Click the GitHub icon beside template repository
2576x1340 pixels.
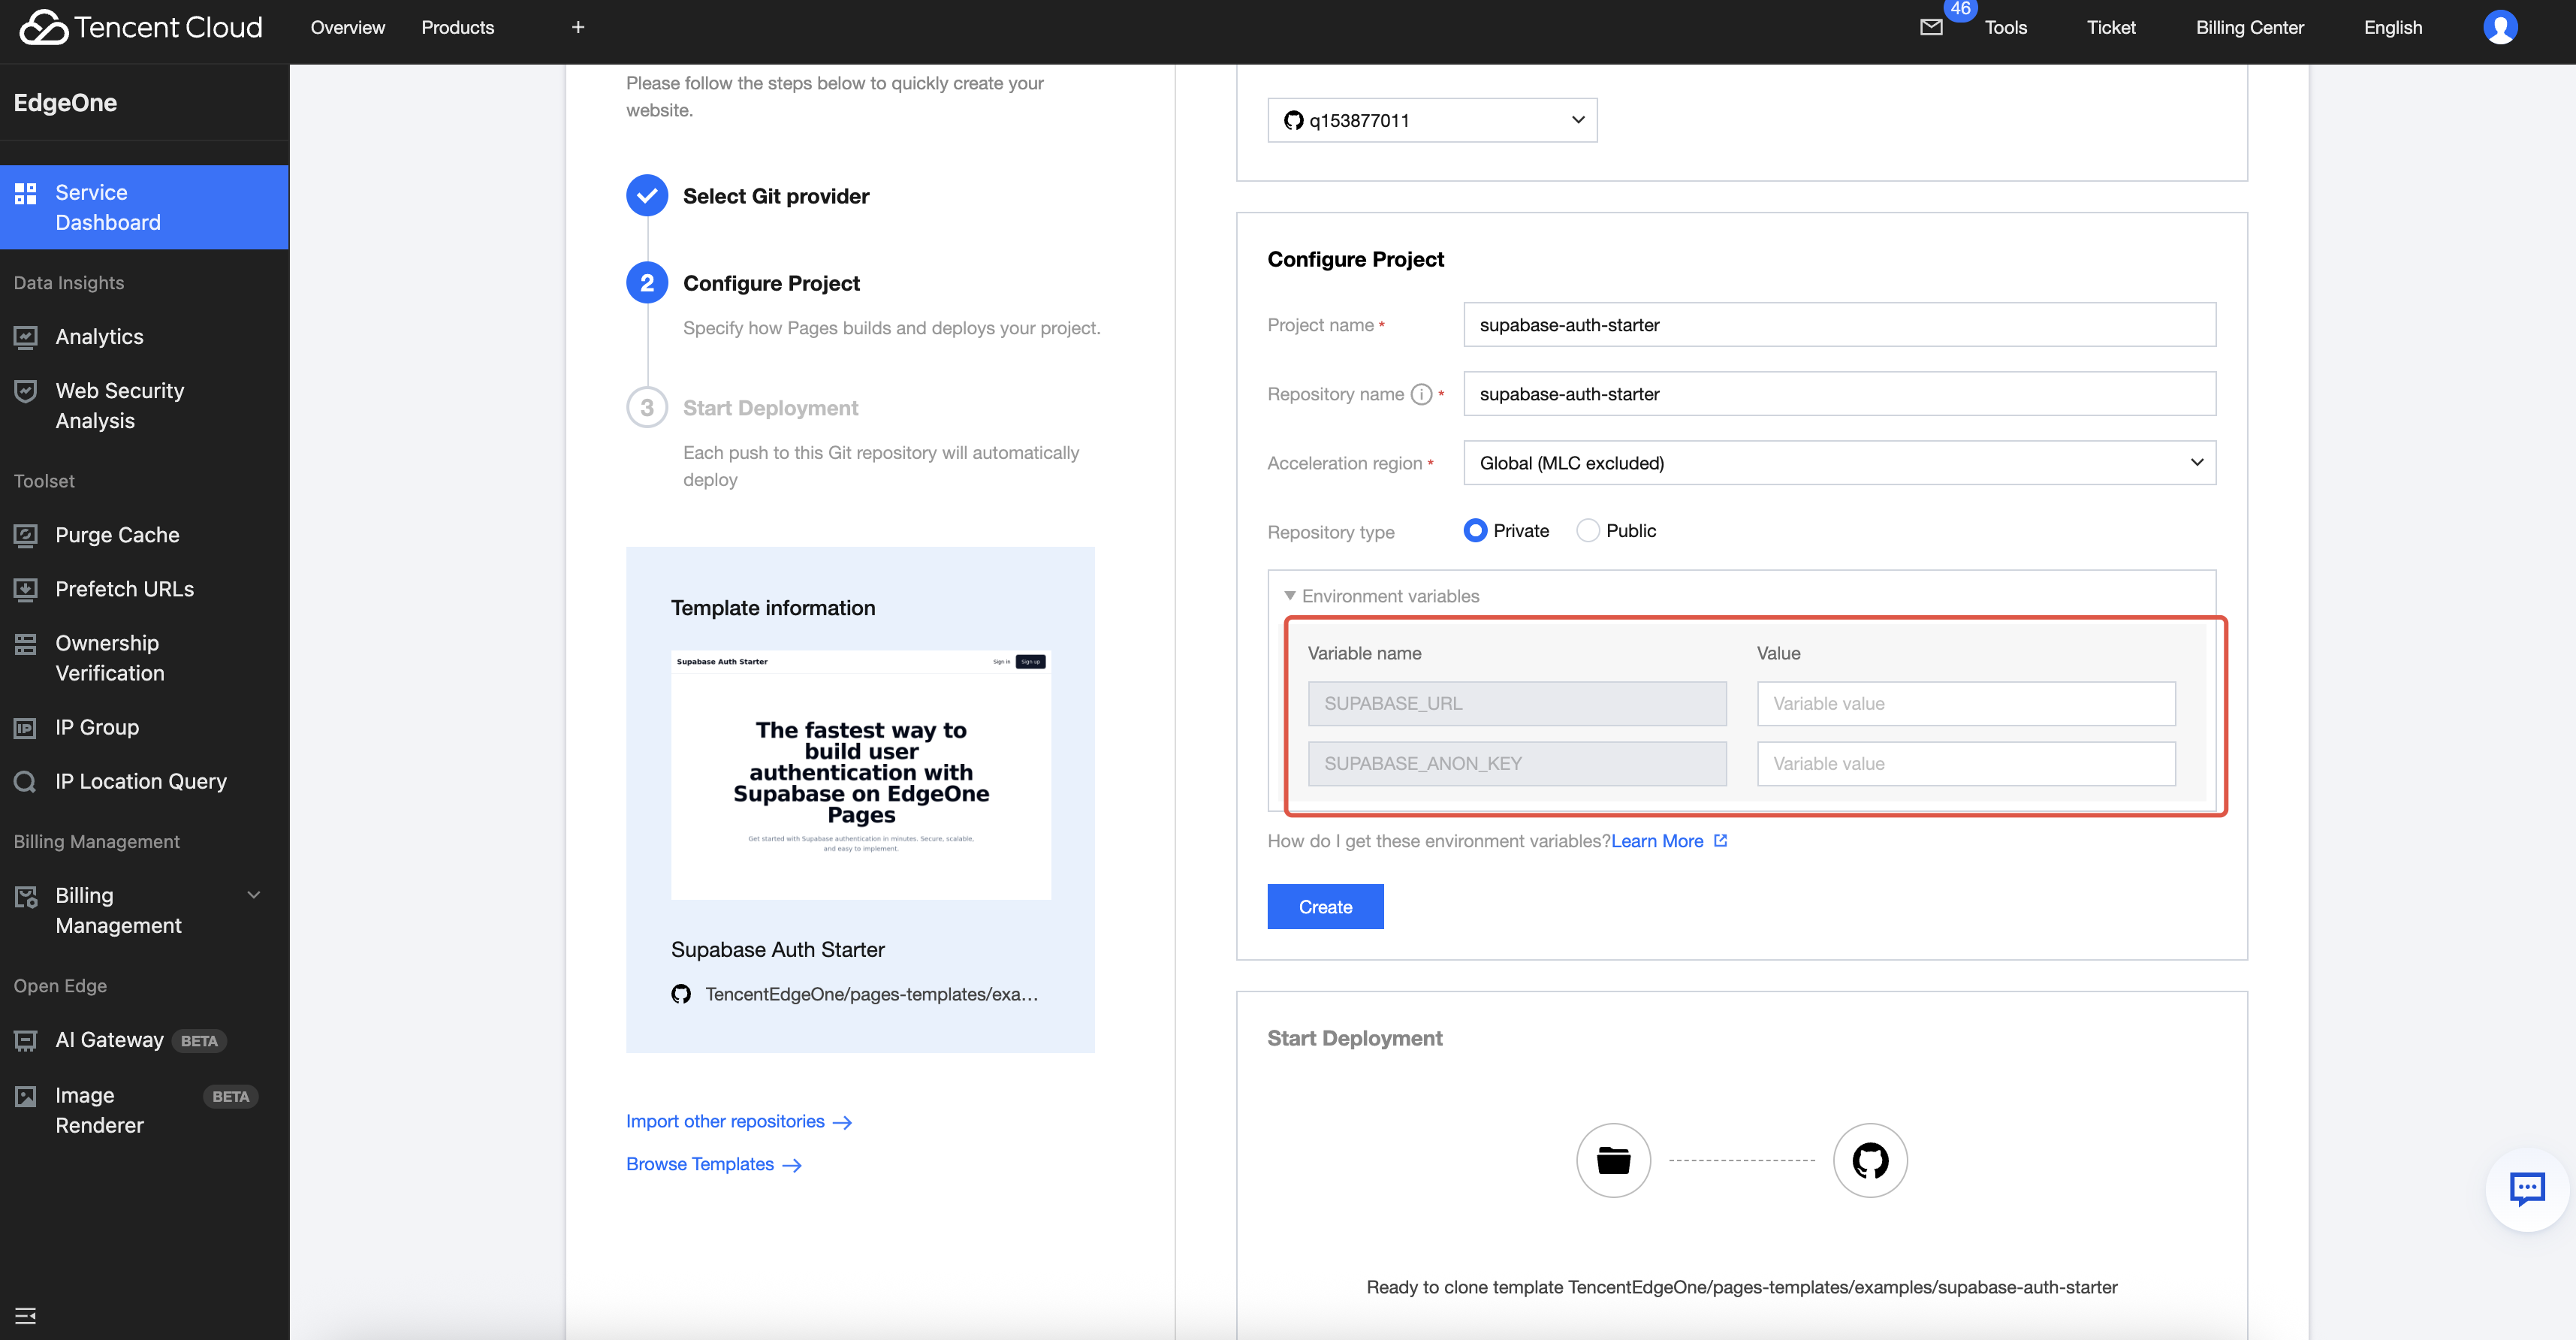pos(681,994)
